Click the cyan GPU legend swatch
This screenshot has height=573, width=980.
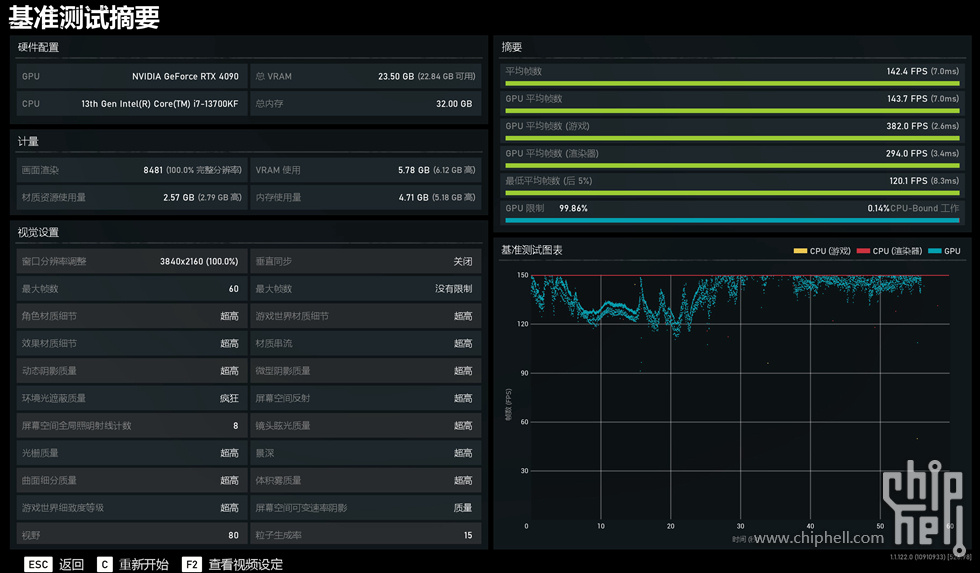[934, 251]
